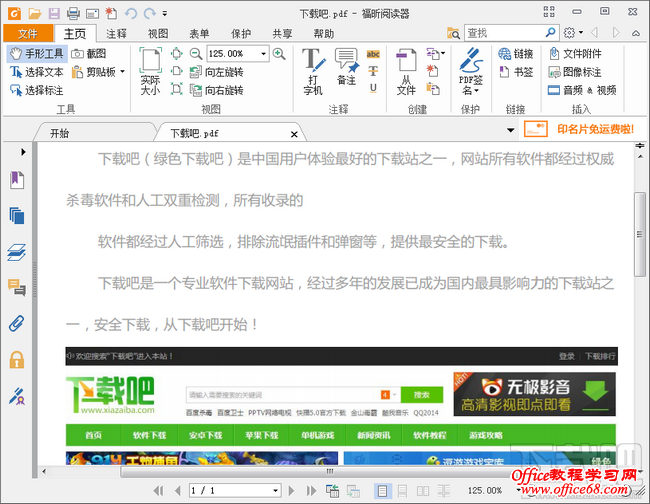This screenshot has height=504, width=650.
Task: Open the Attachments paperclip panel
Action: tap(17, 323)
